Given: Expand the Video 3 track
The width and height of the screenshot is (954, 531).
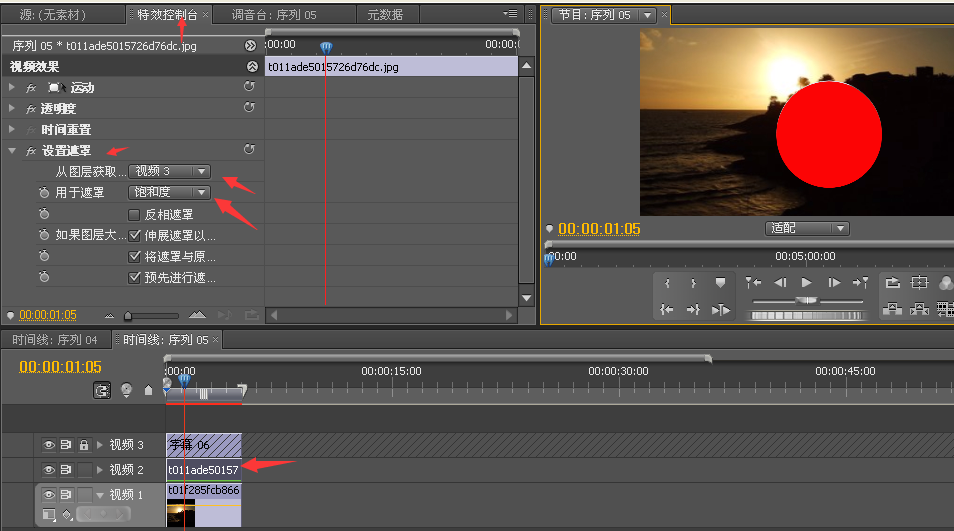Looking at the screenshot, I should 100,445.
